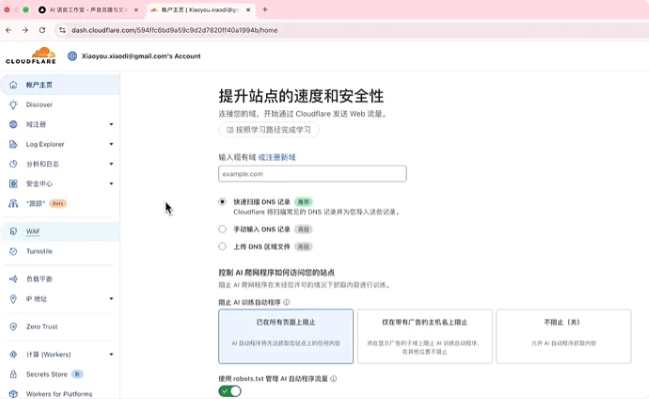This screenshot has height=399, width=649.
Task: Select the quick scan DNS records radio
Action: click(x=222, y=202)
